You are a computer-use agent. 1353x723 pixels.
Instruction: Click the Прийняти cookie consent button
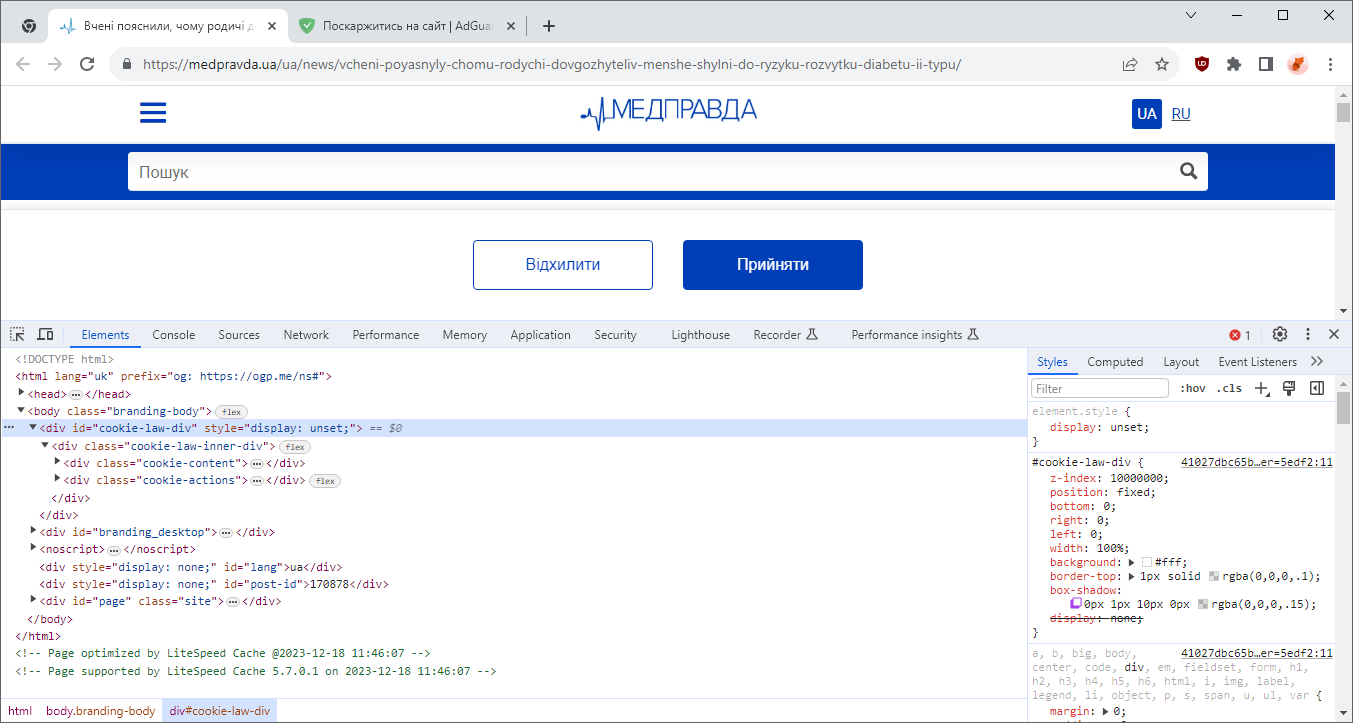coord(772,264)
